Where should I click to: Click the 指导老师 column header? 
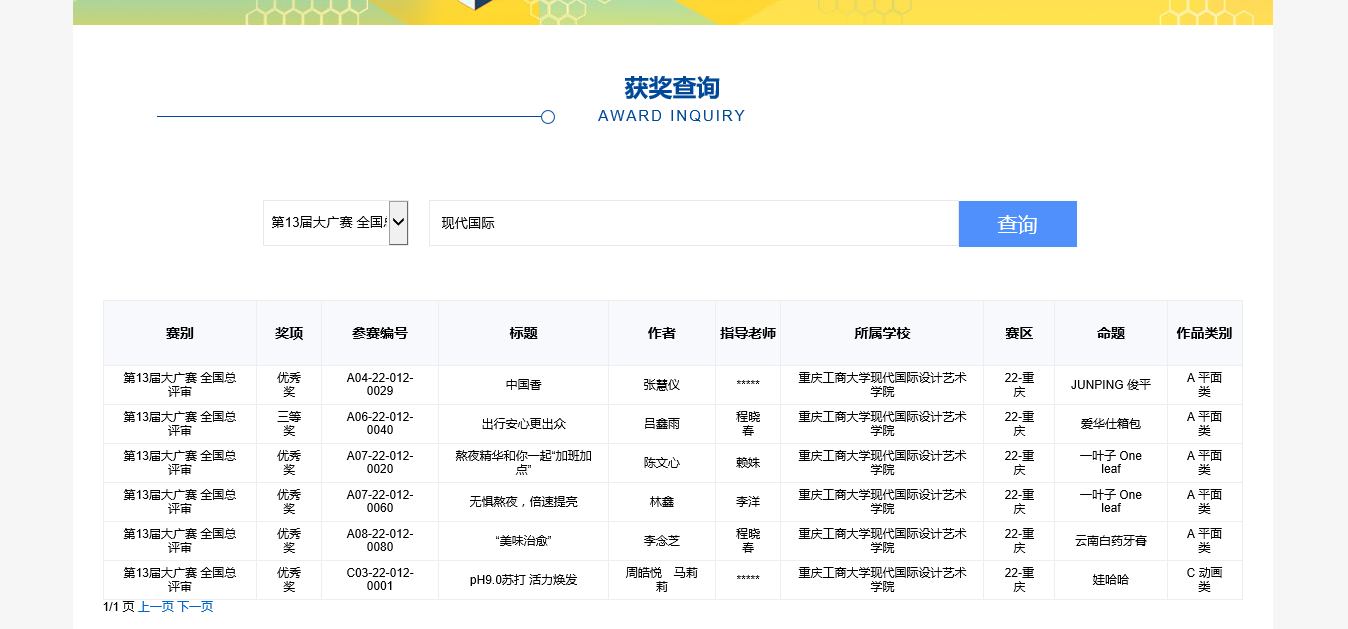(748, 333)
